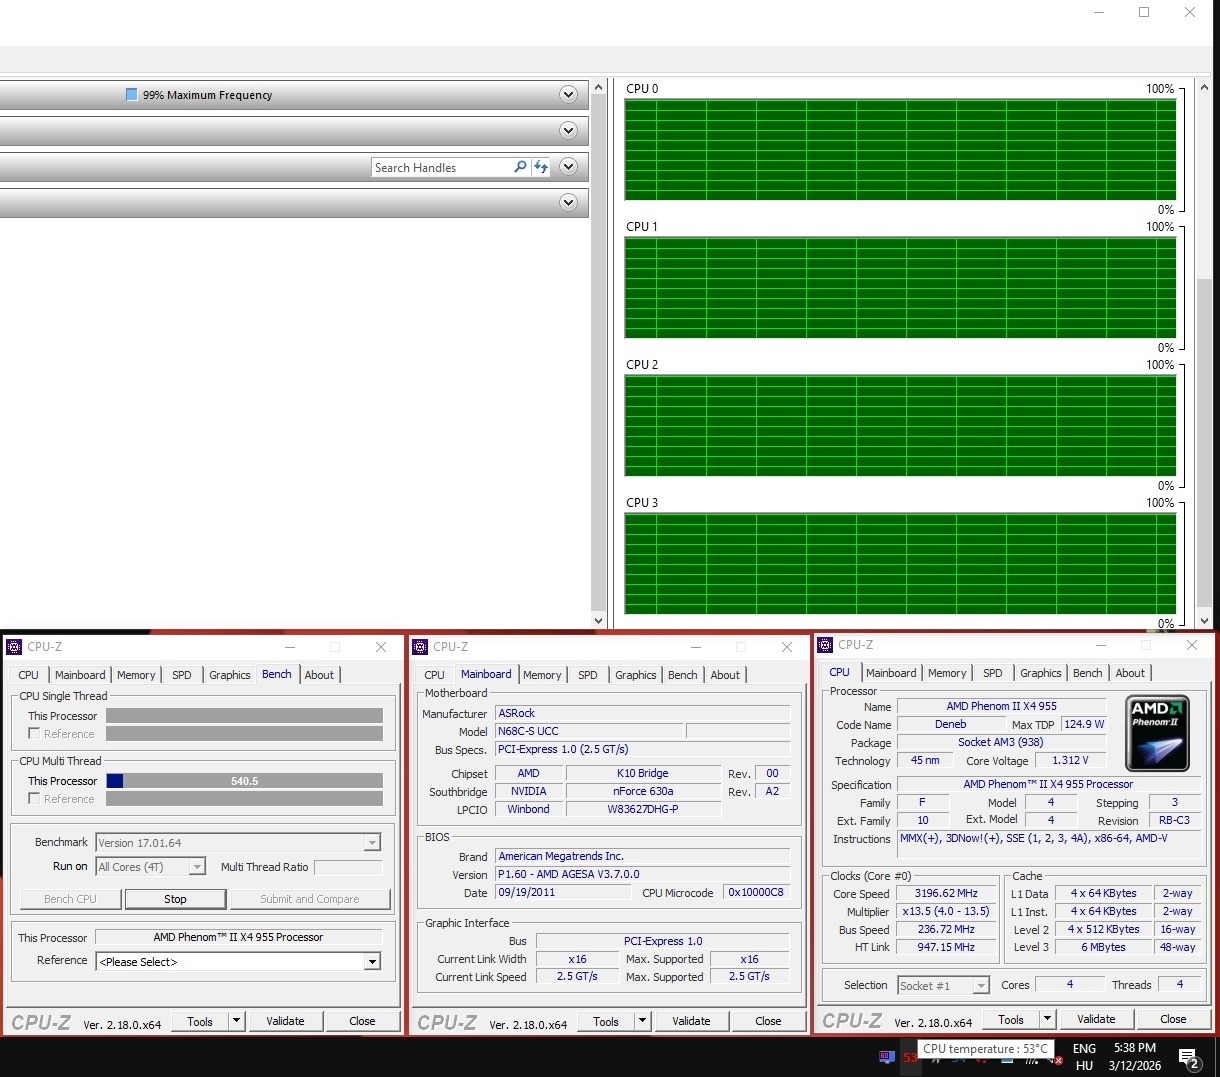Click the CPU graphs panel scrollbar thumb

[1204, 445]
